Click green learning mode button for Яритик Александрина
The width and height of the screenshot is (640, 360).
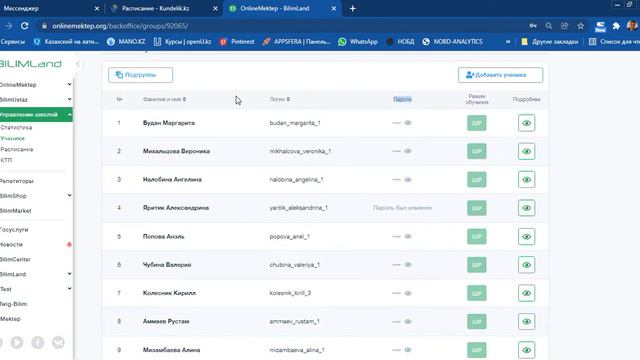pos(477,208)
